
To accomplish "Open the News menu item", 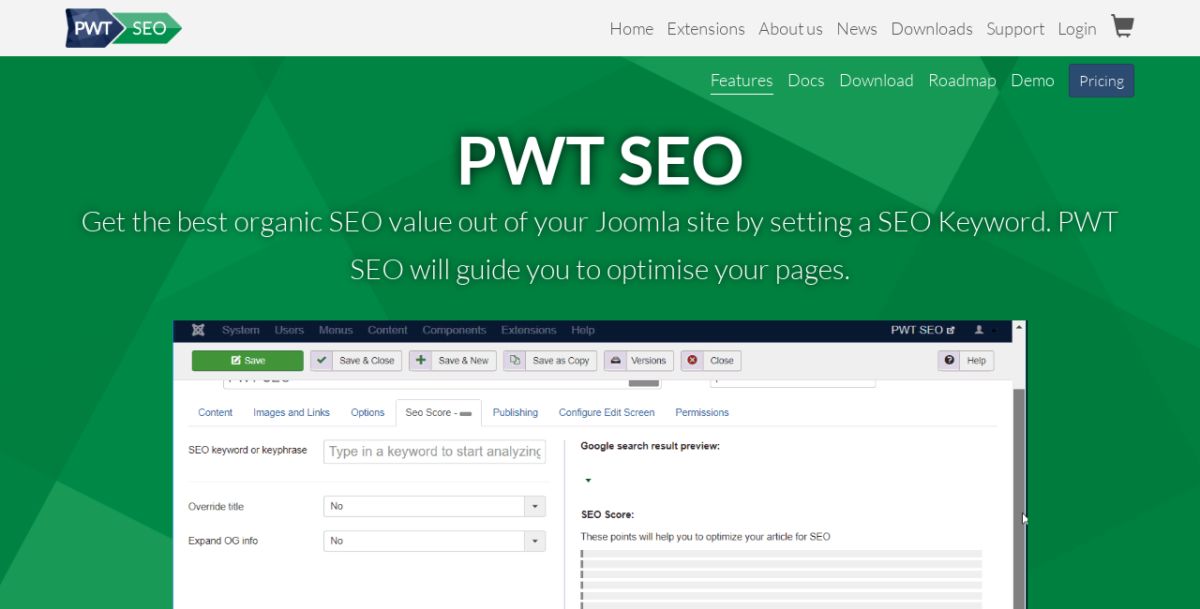I will (857, 29).
